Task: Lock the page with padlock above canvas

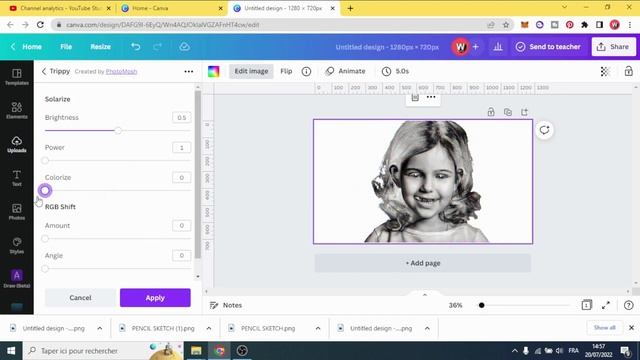Action: pyautogui.click(x=491, y=112)
